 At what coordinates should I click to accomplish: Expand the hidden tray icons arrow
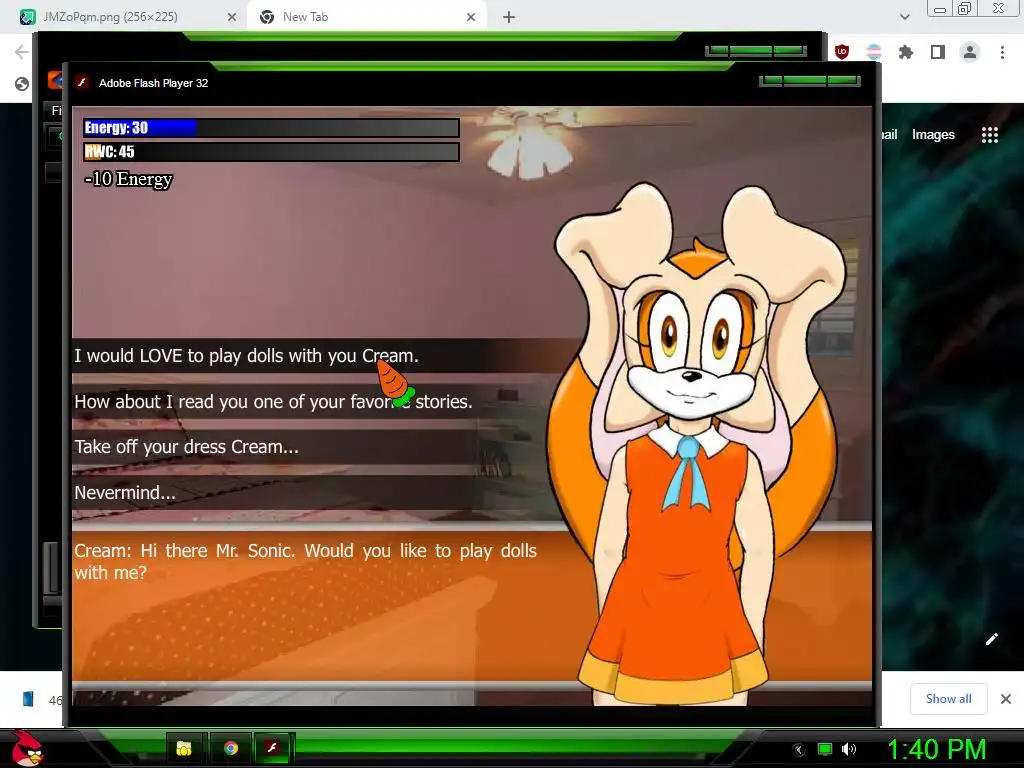[799, 750]
